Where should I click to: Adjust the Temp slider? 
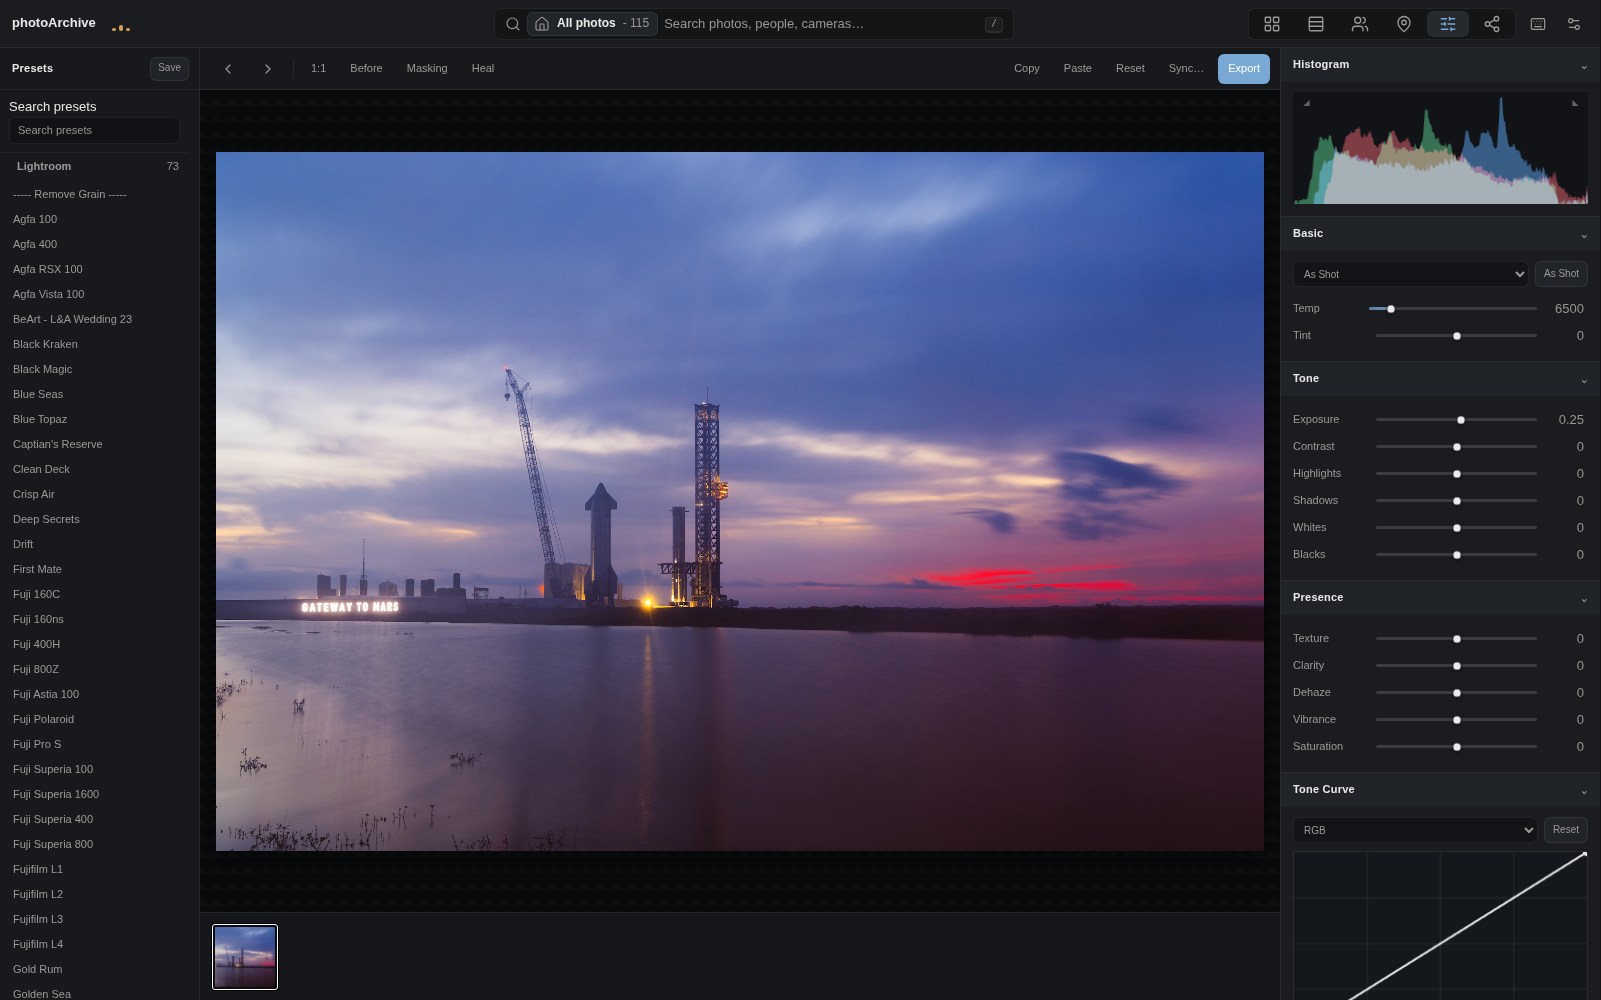pyautogui.click(x=1452, y=309)
